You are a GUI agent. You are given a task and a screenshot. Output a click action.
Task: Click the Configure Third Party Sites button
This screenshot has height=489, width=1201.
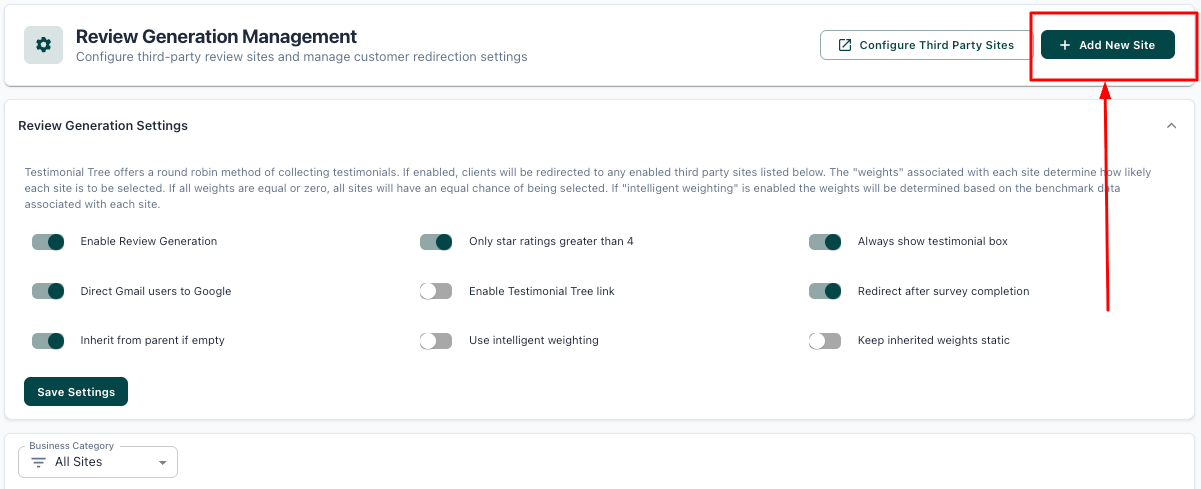pyautogui.click(x=925, y=45)
